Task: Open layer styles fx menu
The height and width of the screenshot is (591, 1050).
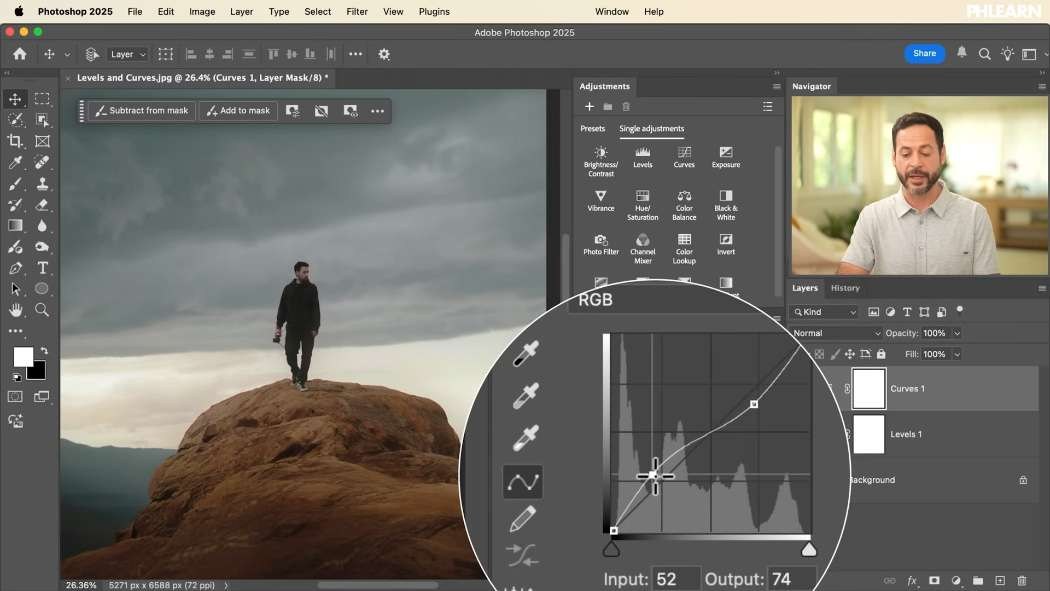Action: click(x=911, y=580)
